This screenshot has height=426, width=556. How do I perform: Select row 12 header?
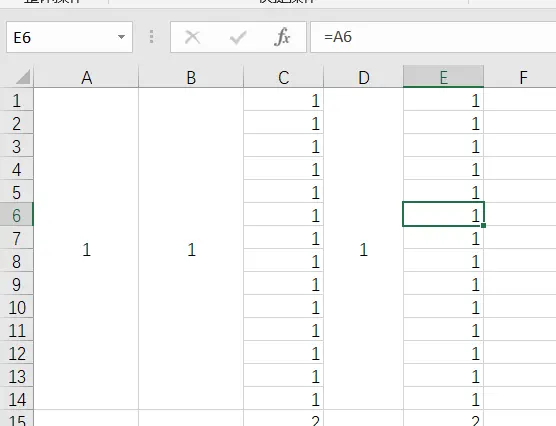click(x=17, y=352)
